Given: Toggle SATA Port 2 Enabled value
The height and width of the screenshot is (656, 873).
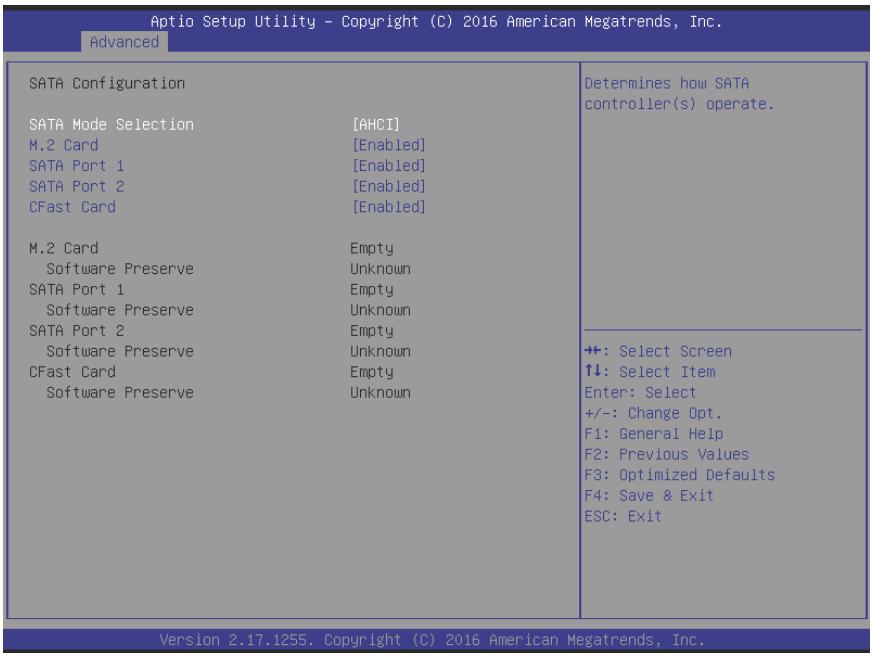Looking at the screenshot, I should pyautogui.click(x=389, y=186).
